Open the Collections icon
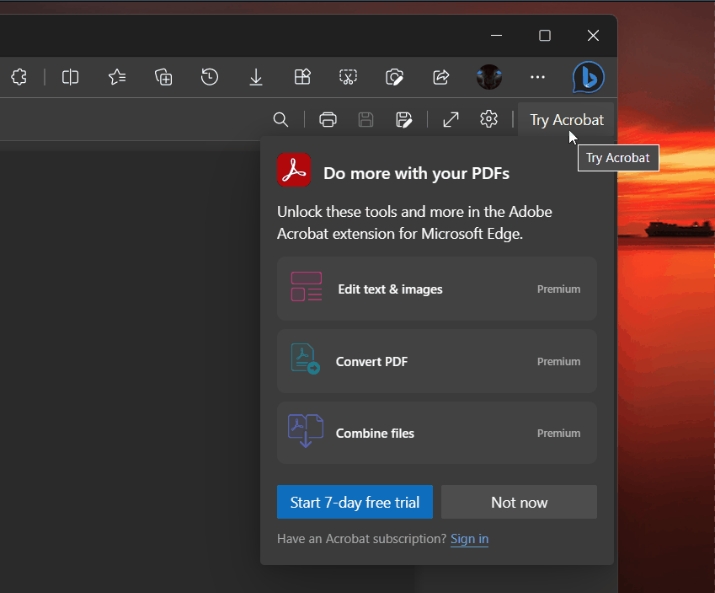715x593 pixels. point(163,77)
